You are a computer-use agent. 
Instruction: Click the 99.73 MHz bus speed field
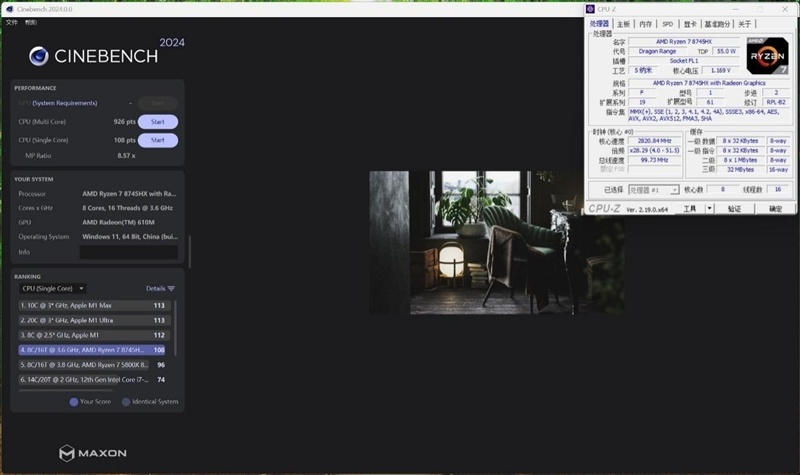(654, 160)
